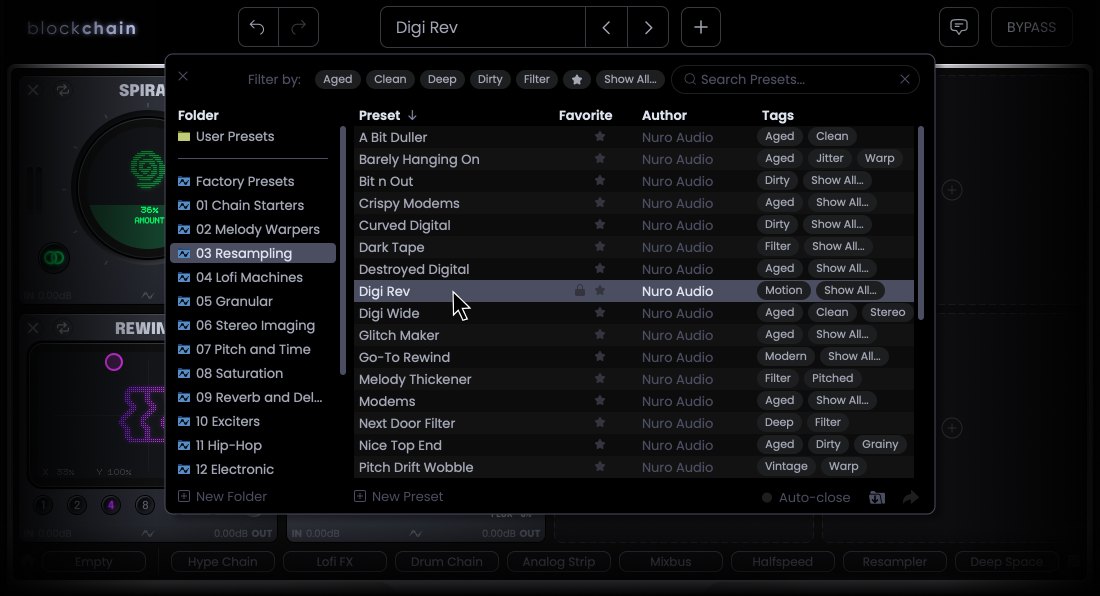Load the Nice Top End preset

click(x=400, y=445)
